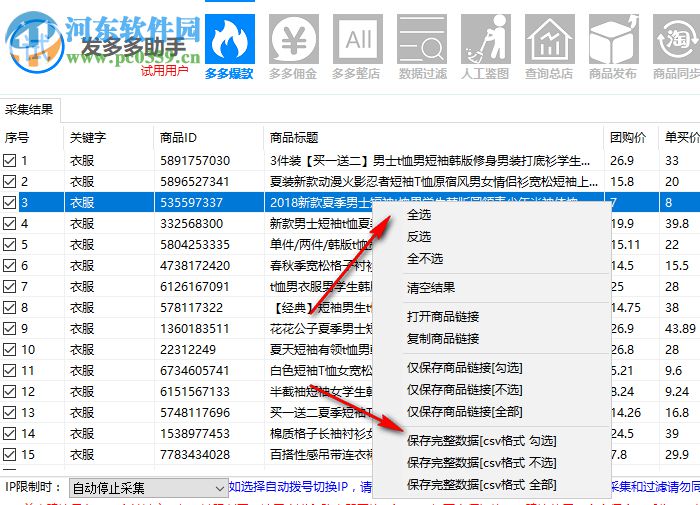Select product ID 578117322 cell

coord(191,307)
